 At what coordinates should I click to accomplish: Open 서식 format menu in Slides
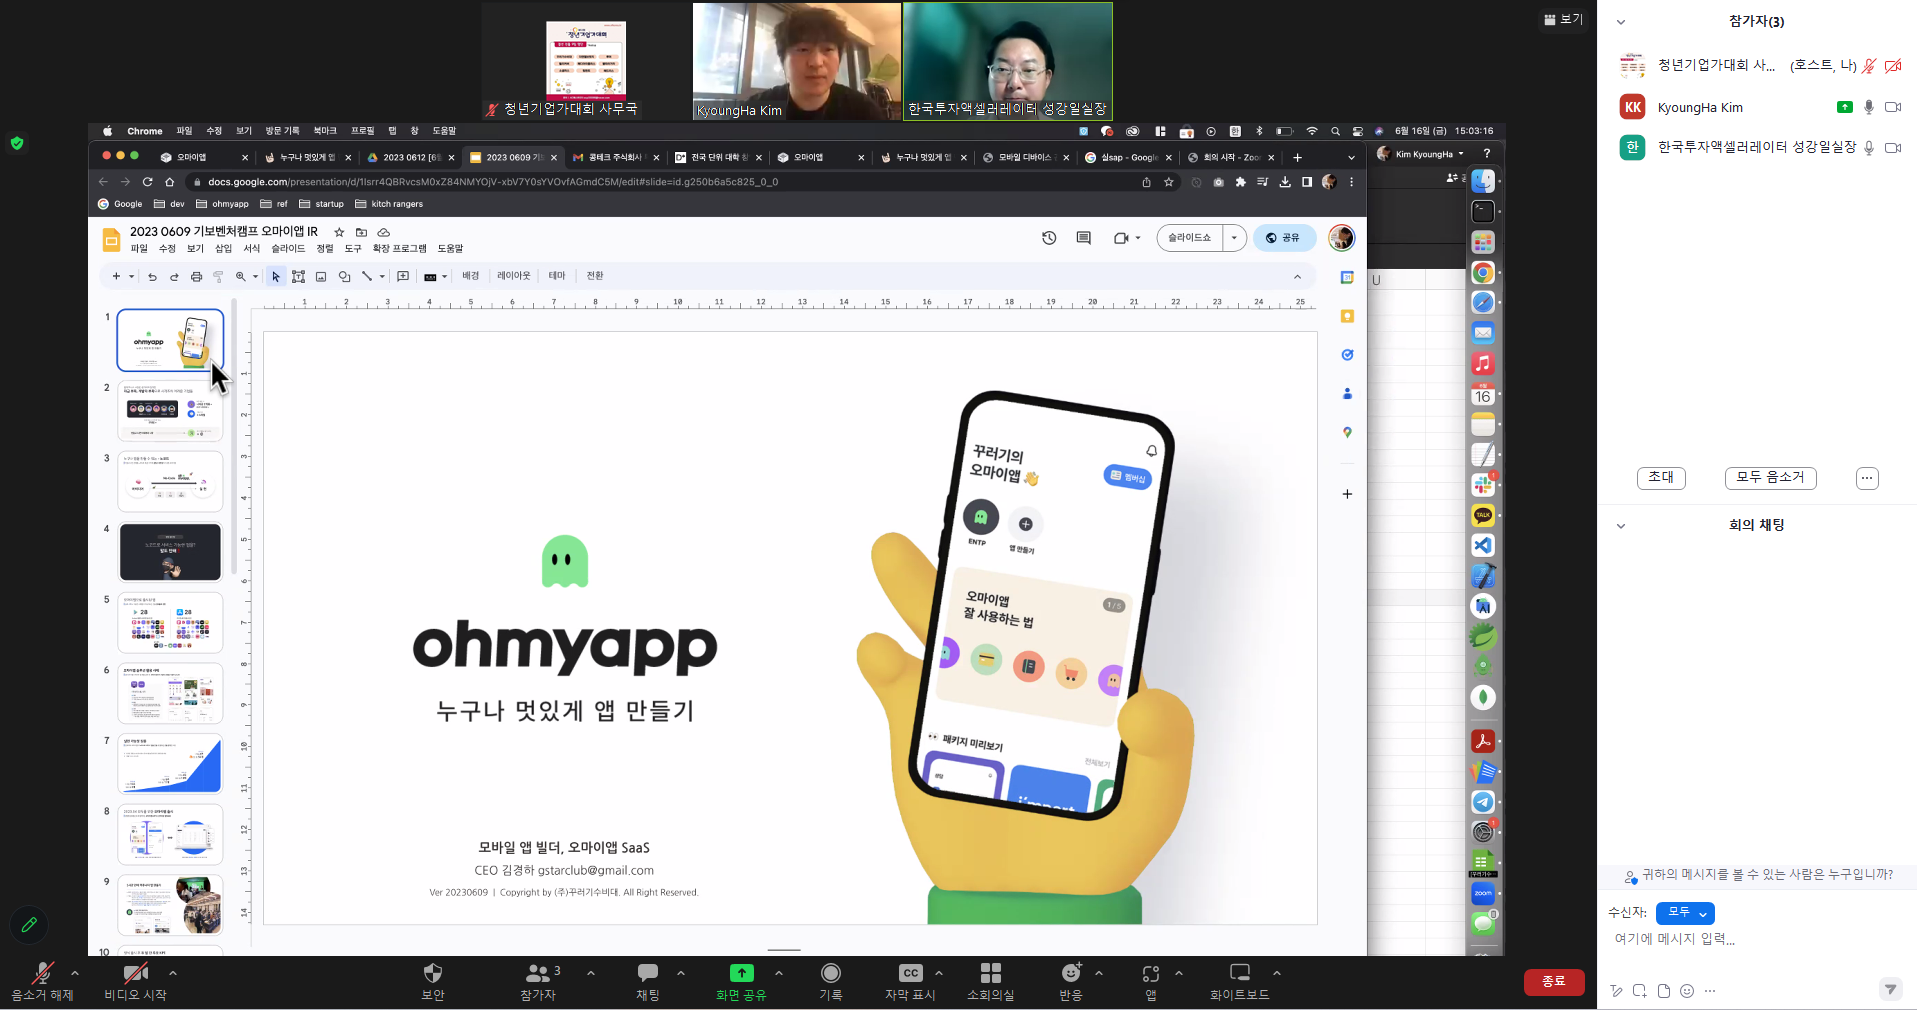tap(252, 249)
